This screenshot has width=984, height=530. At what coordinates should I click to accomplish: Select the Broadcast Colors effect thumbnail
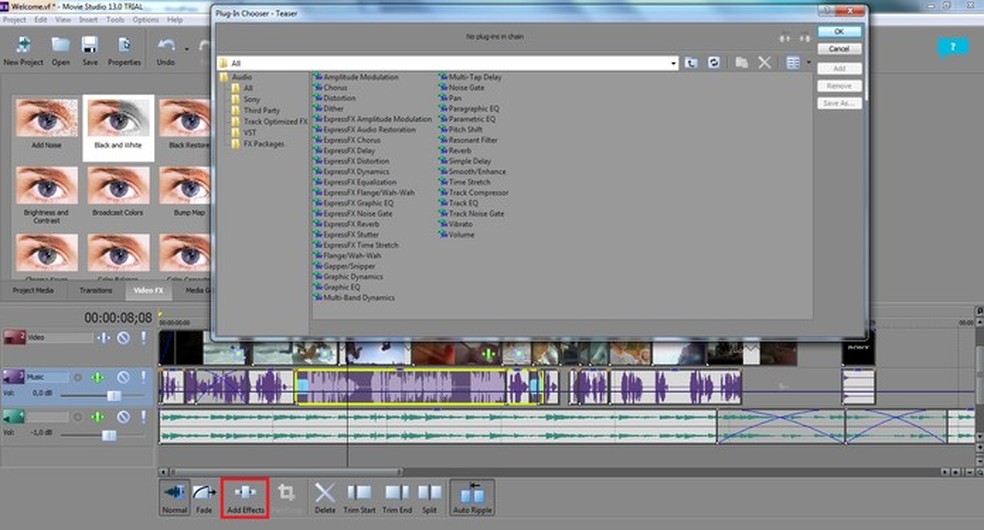118,192
